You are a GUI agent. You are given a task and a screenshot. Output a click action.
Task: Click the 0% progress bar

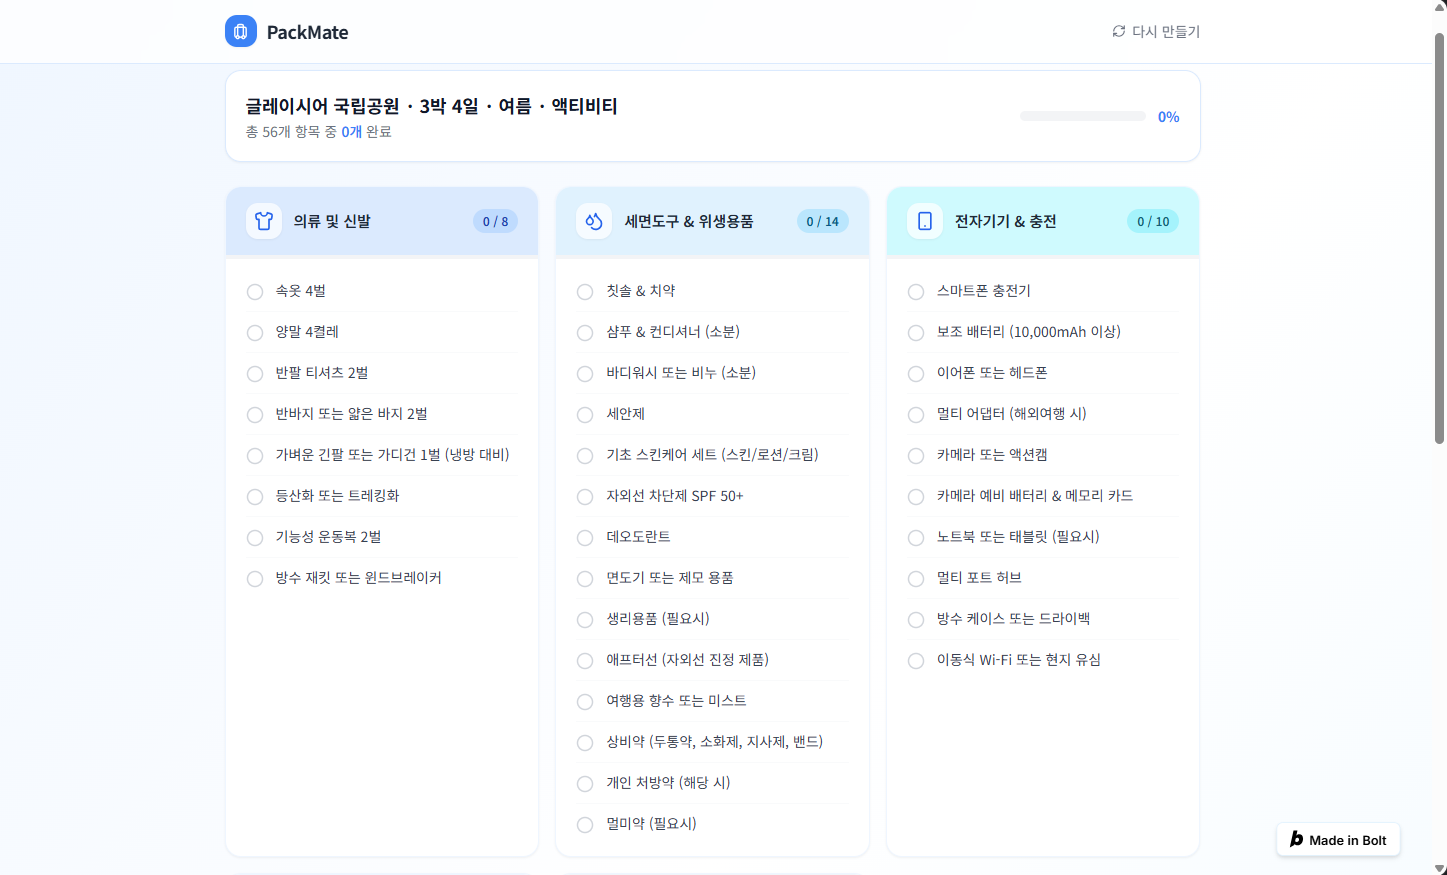tap(1082, 115)
